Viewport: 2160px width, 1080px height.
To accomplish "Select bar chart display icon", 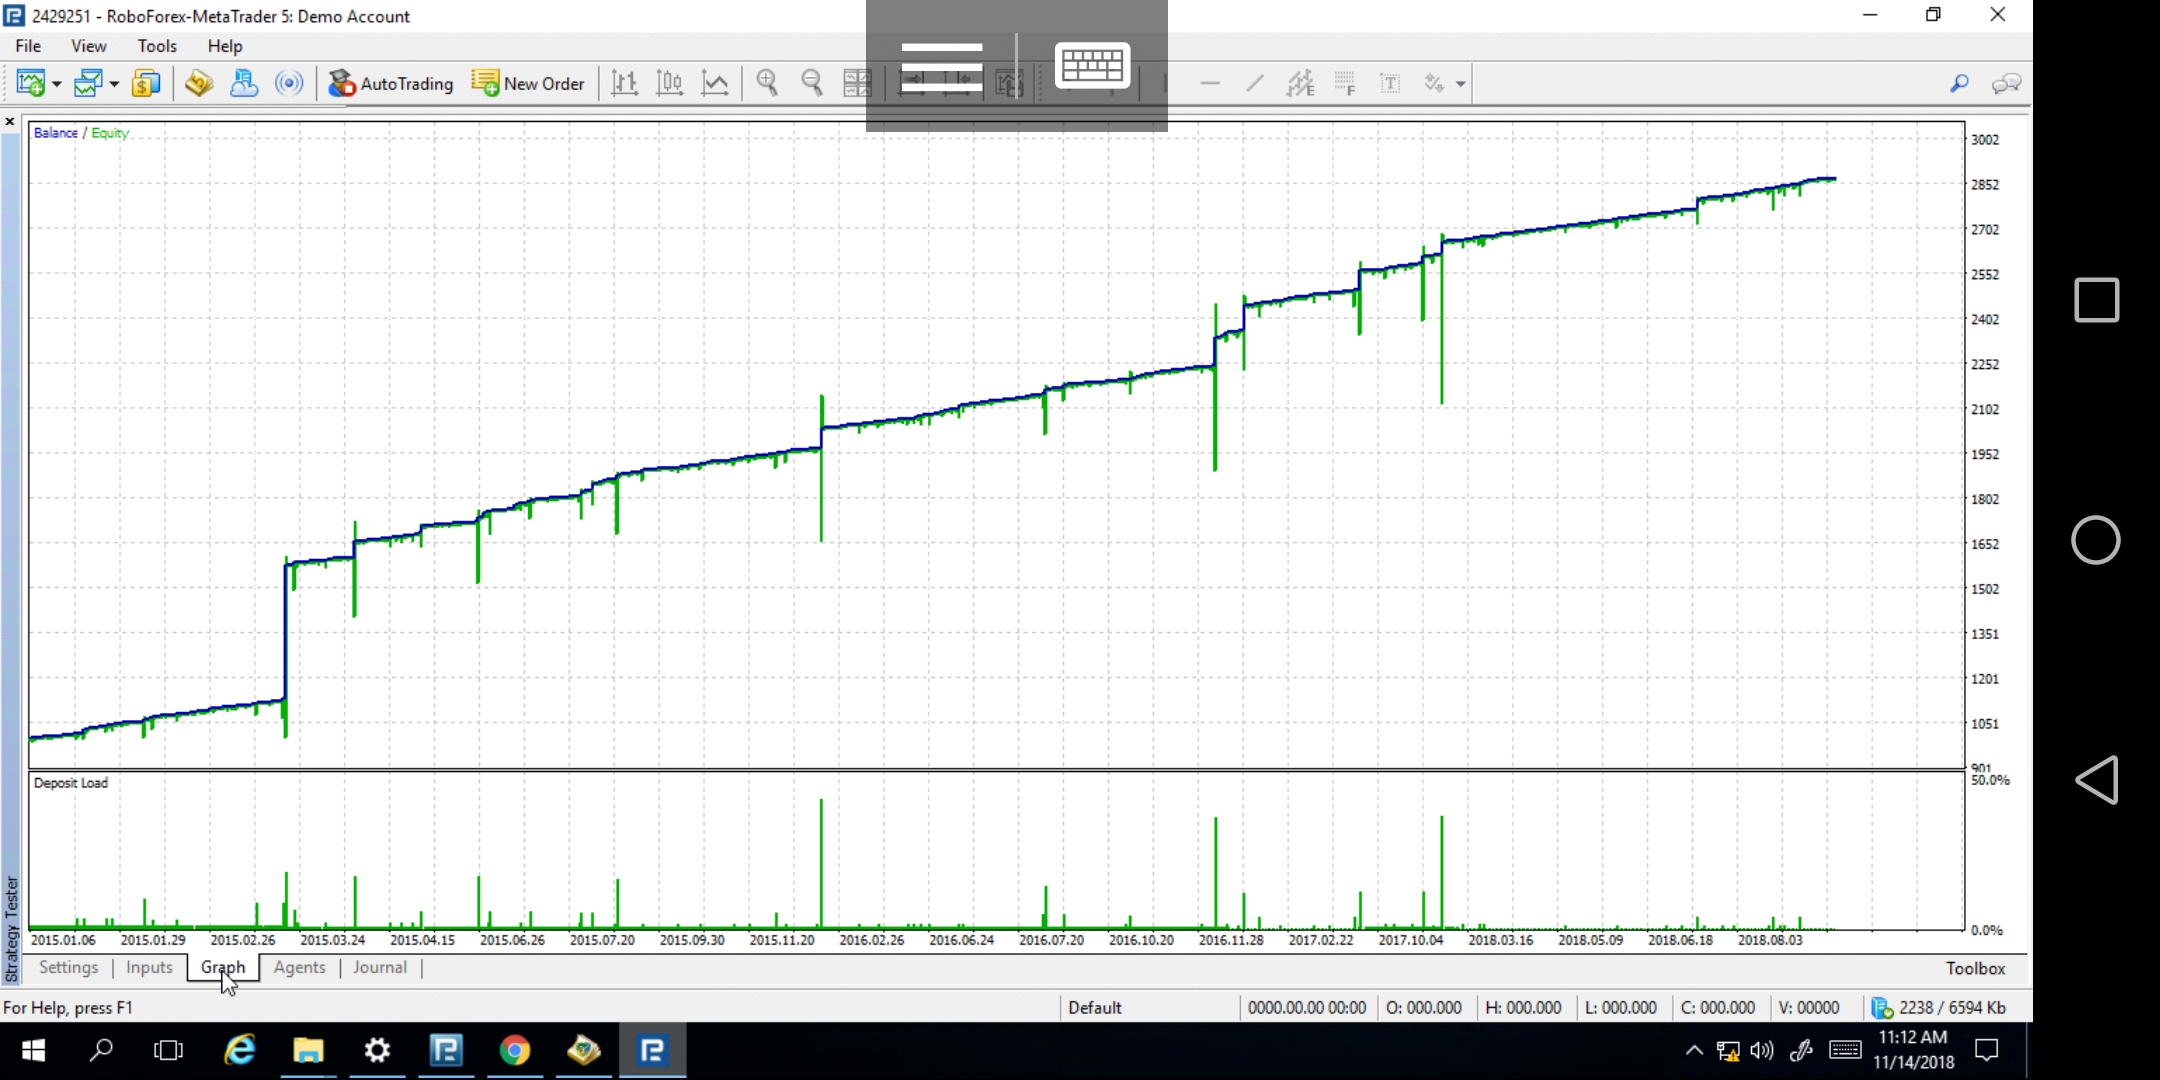I will coord(625,83).
